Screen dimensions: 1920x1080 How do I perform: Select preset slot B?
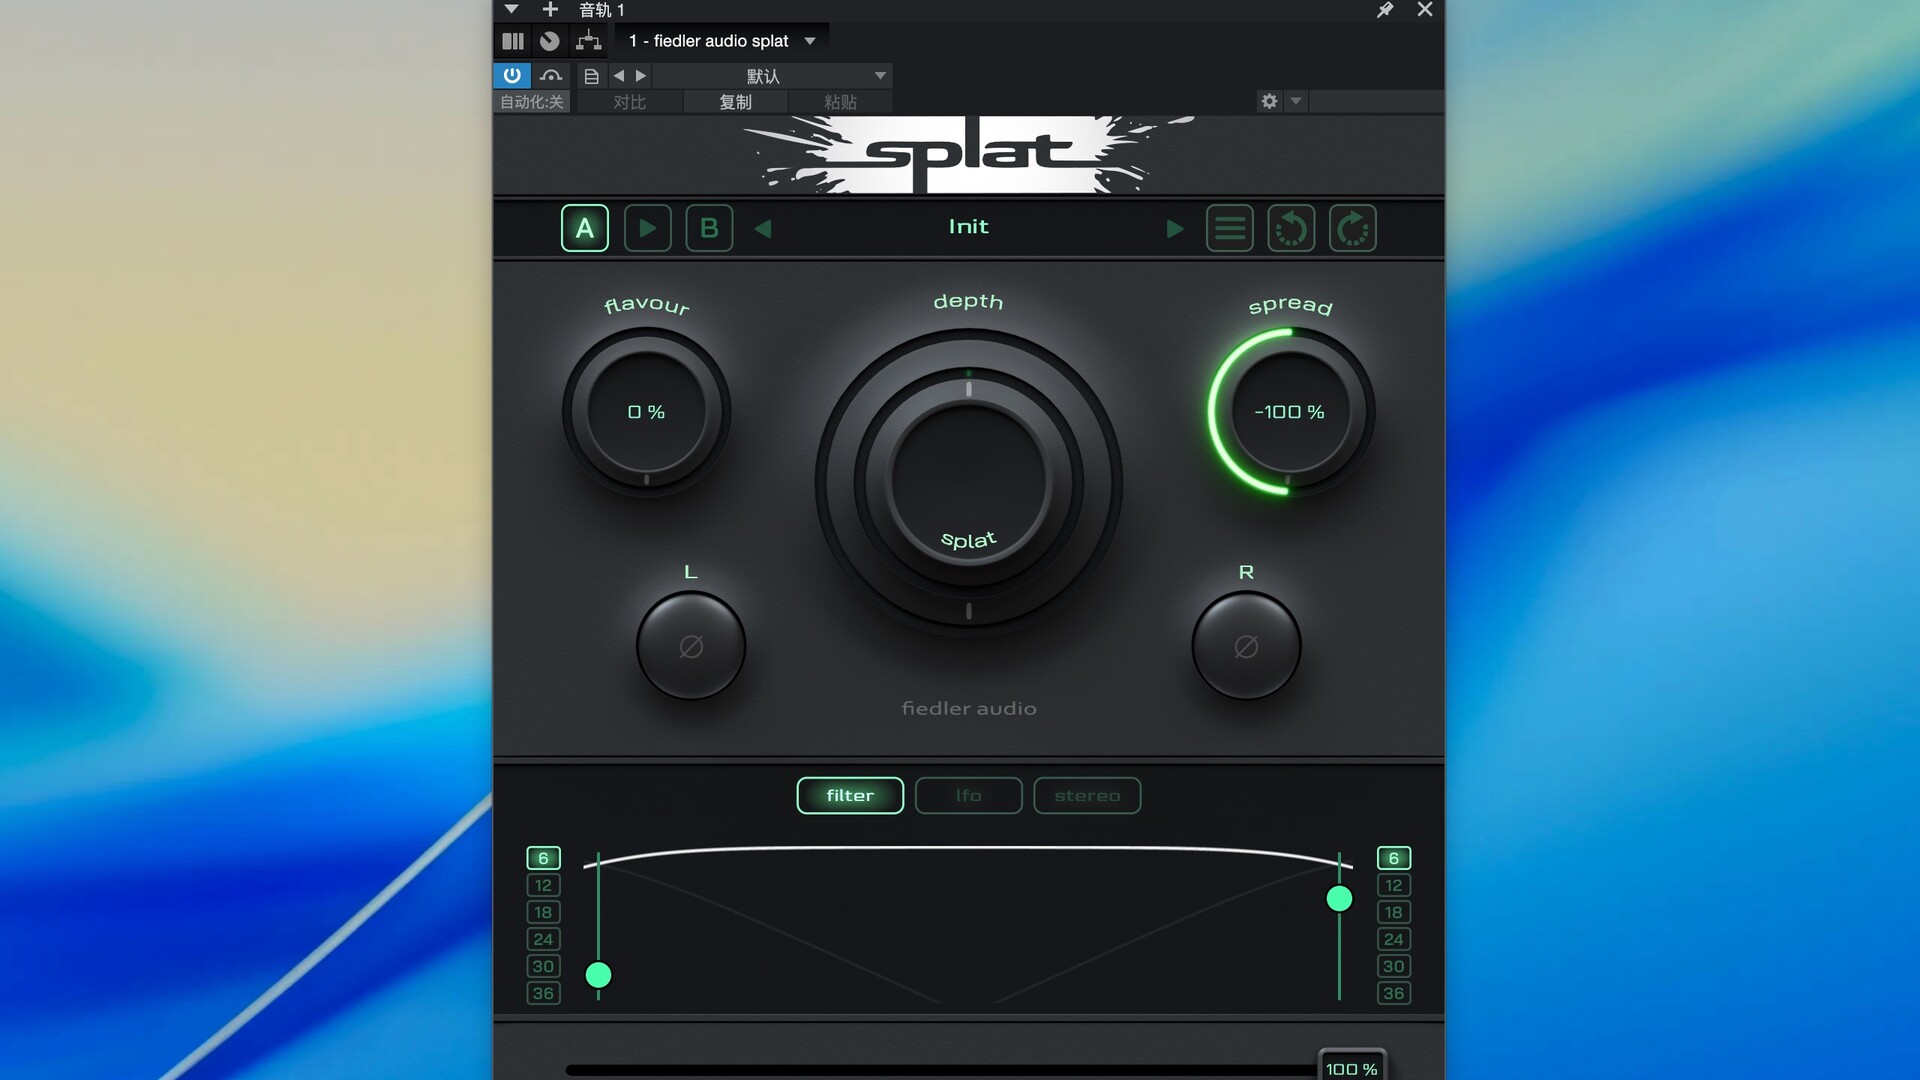709,228
